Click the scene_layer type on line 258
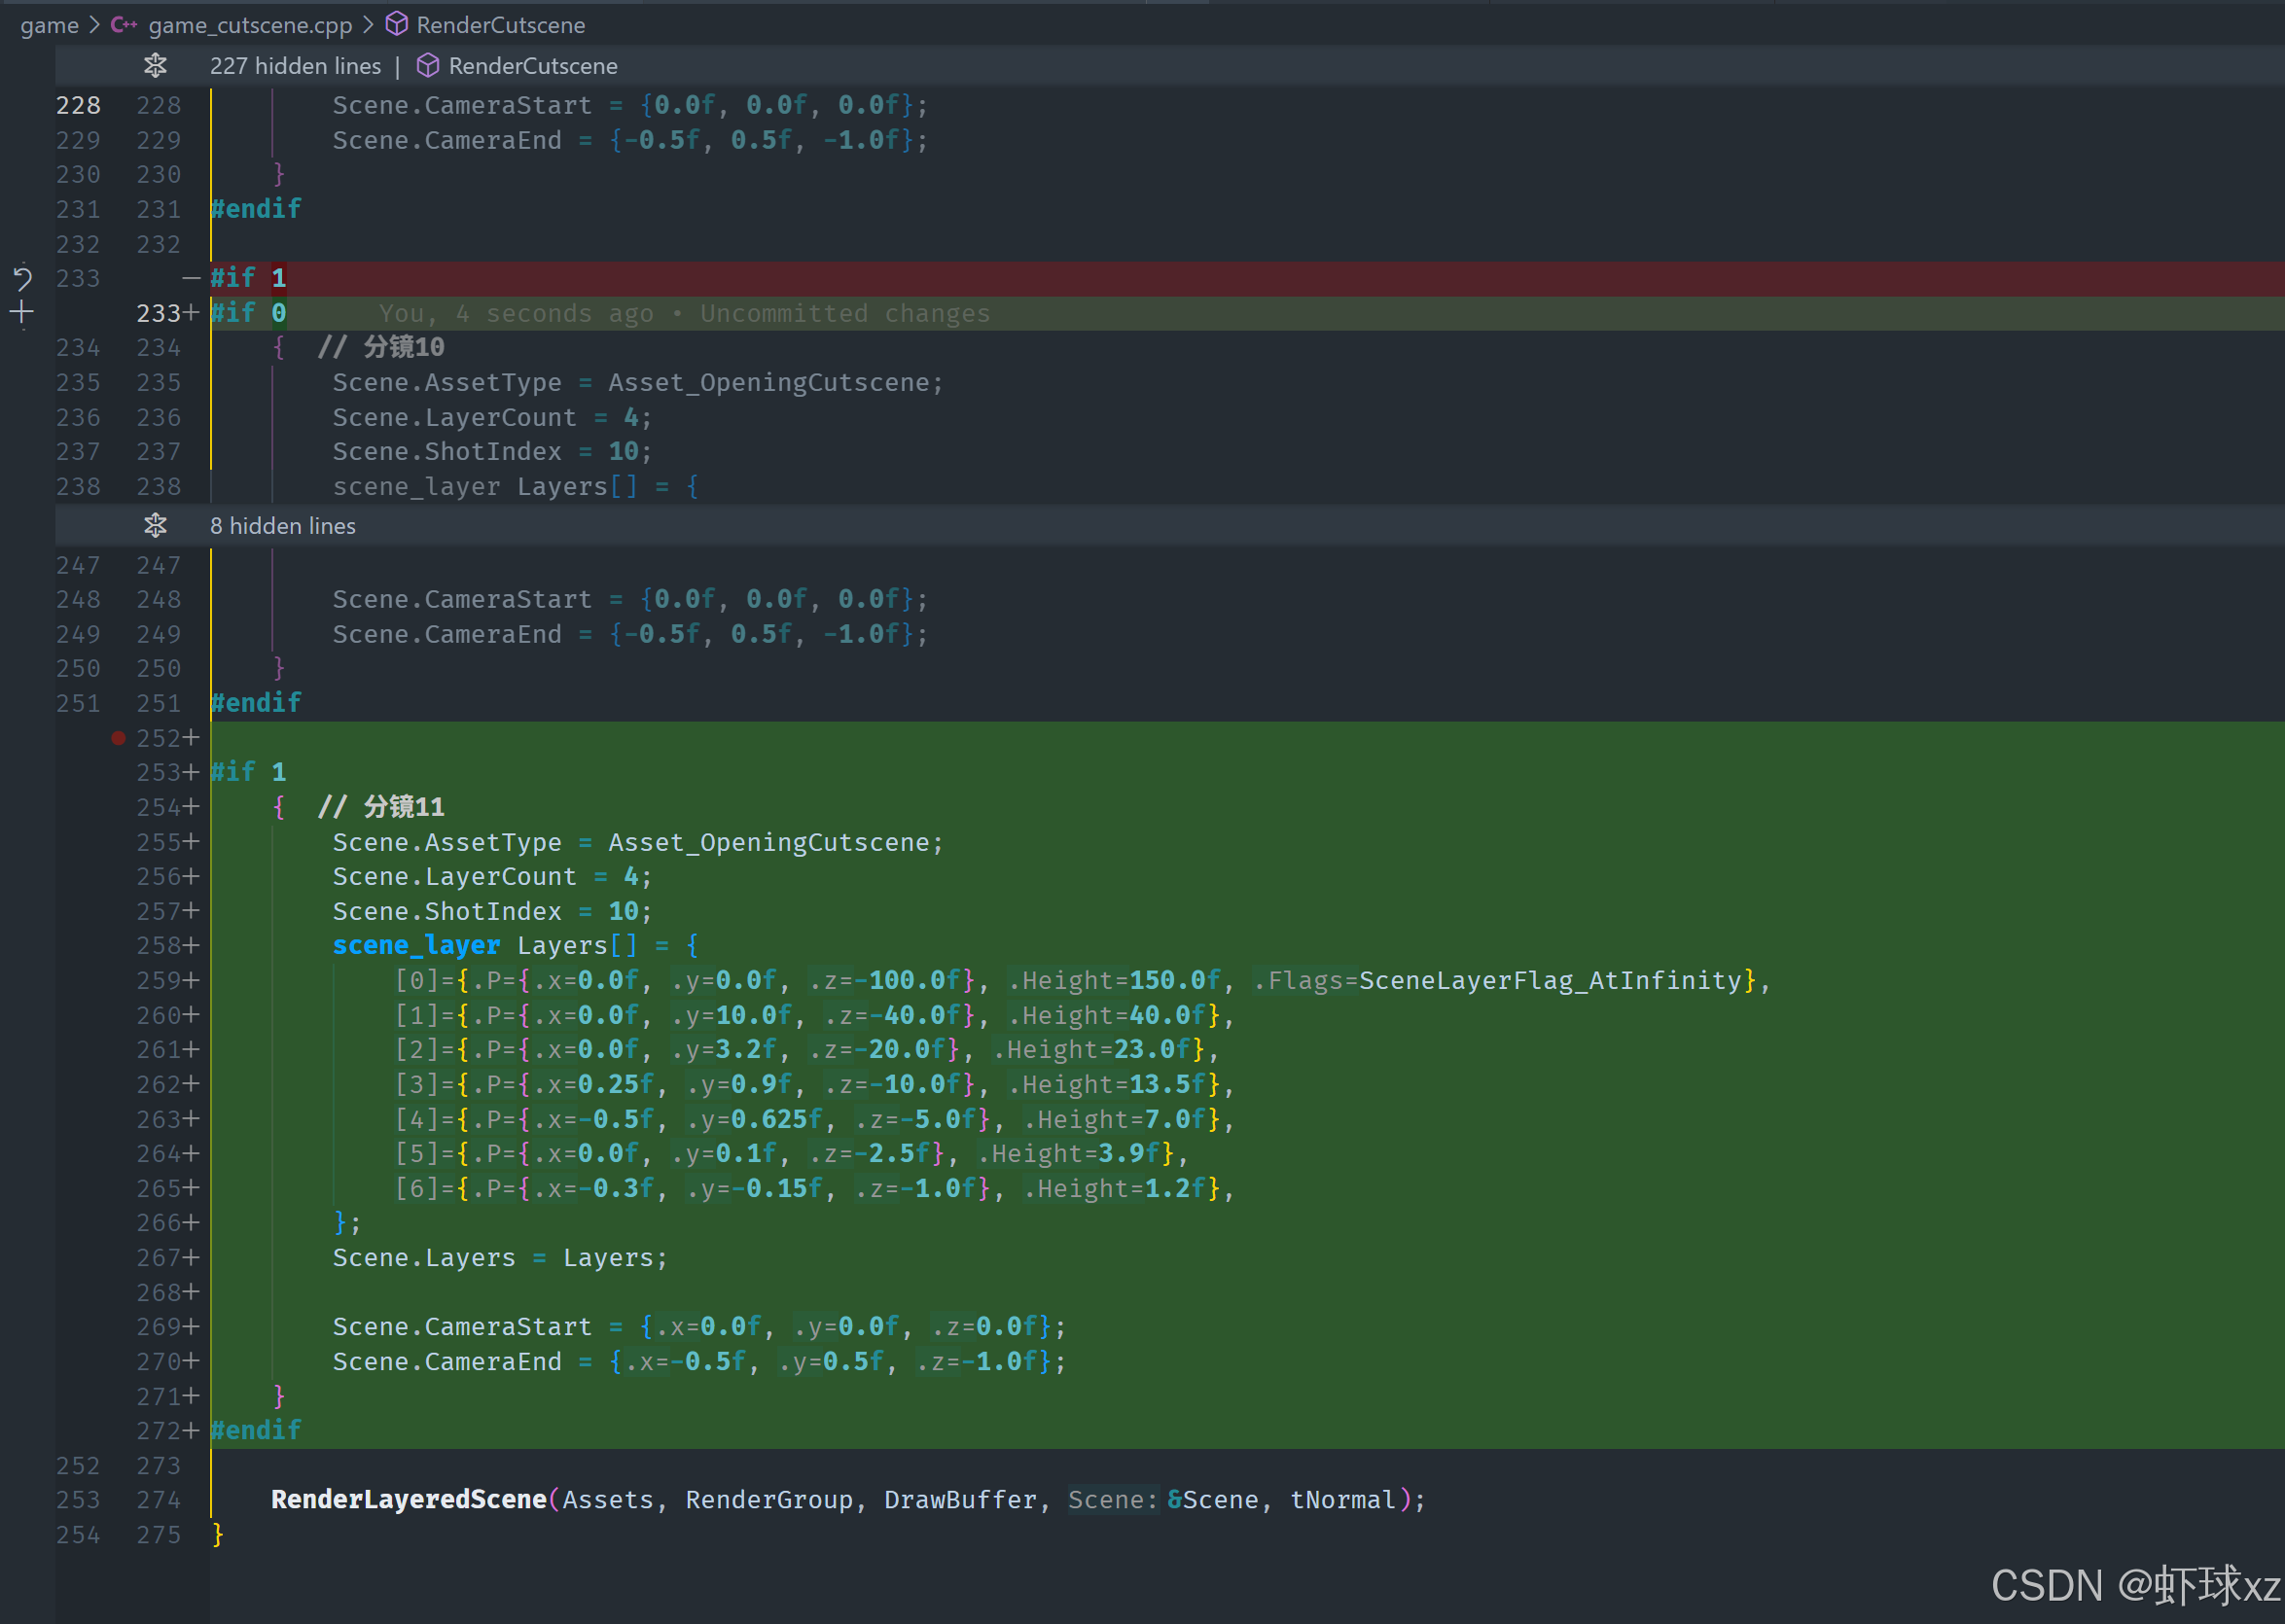The image size is (2285, 1624). pos(416,945)
